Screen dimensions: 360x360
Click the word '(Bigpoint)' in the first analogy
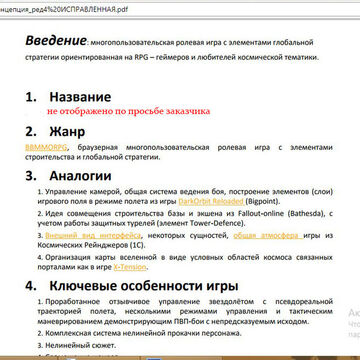click(x=262, y=201)
